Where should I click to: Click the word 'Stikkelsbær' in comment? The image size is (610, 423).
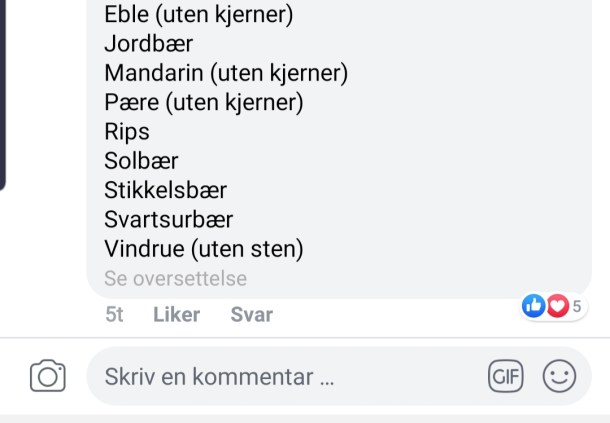(165, 190)
